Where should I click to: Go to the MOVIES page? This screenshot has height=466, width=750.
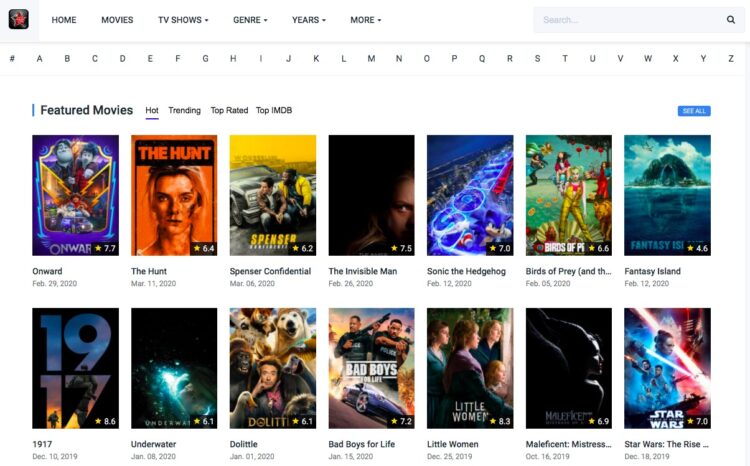117,20
